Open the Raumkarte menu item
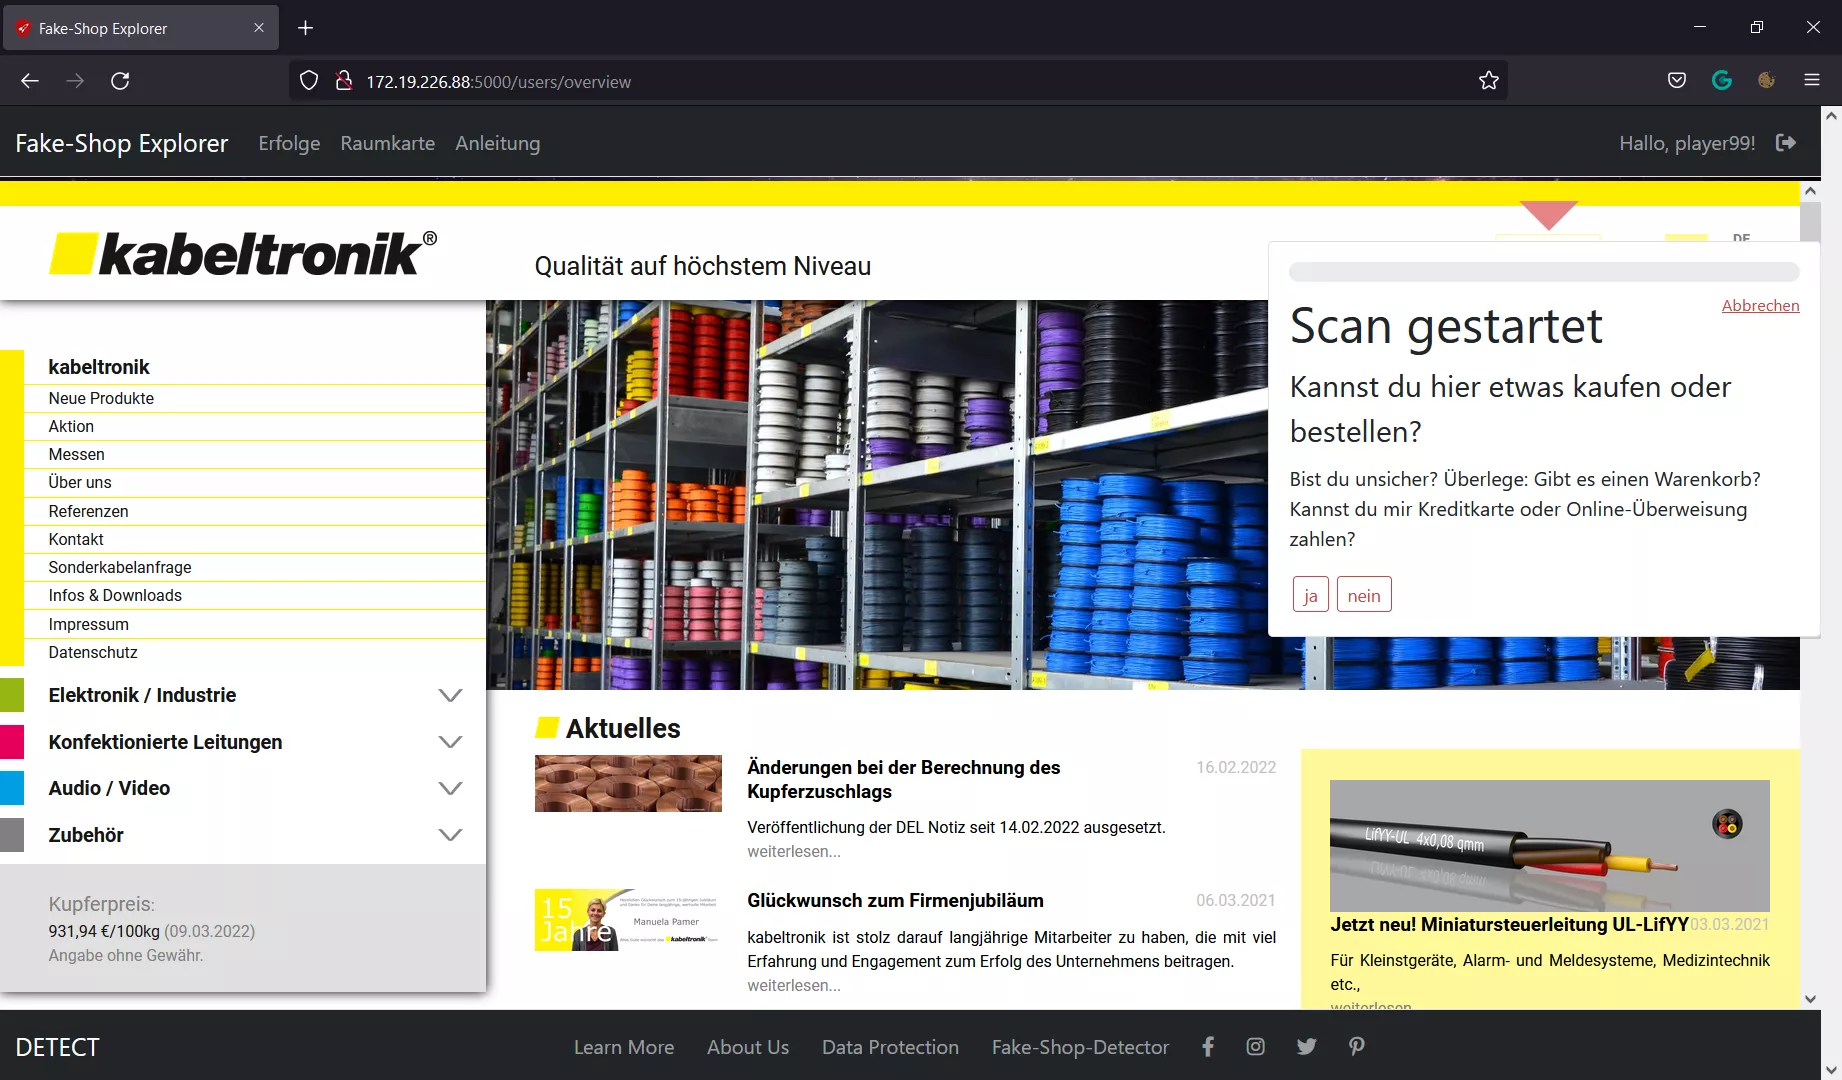Screen dimensions: 1842x1080 coord(387,143)
